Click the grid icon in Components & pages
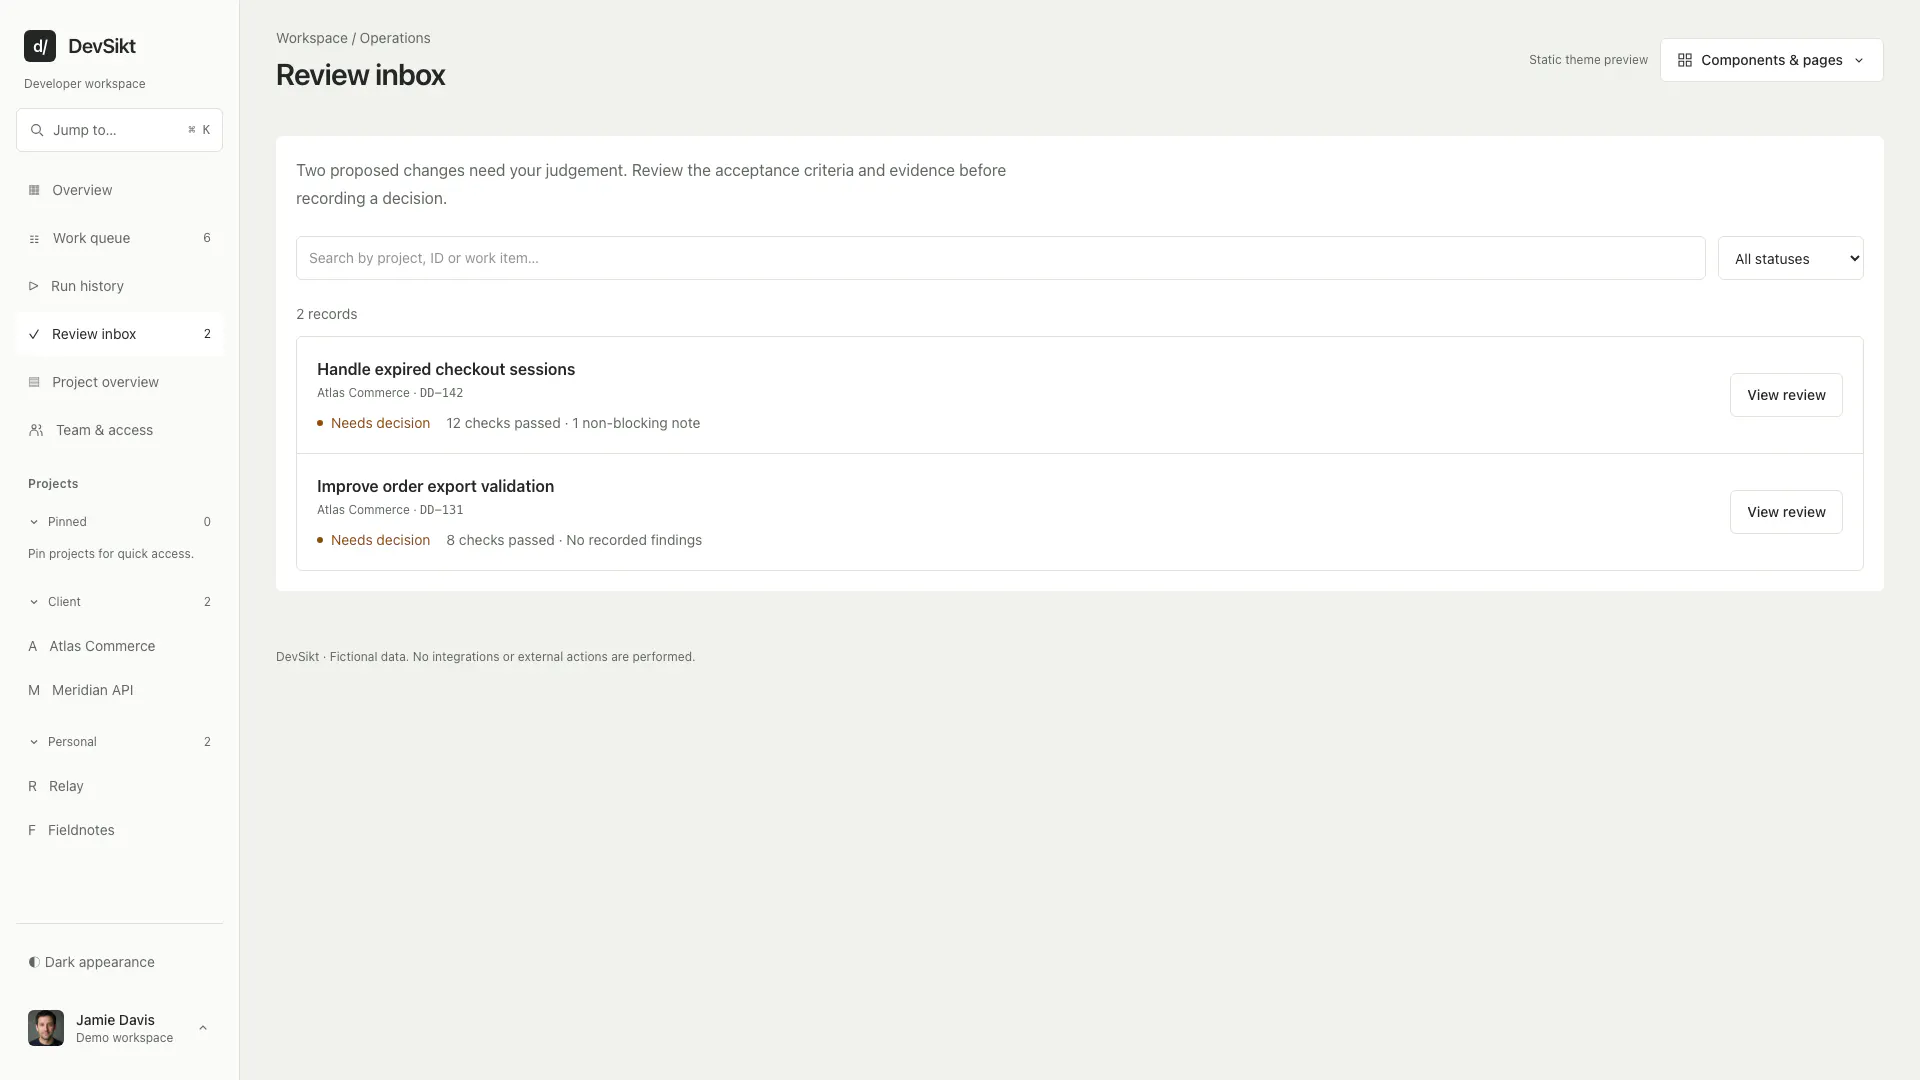This screenshot has width=1920, height=1080. pyautogui.click(x=1685, y=60)
